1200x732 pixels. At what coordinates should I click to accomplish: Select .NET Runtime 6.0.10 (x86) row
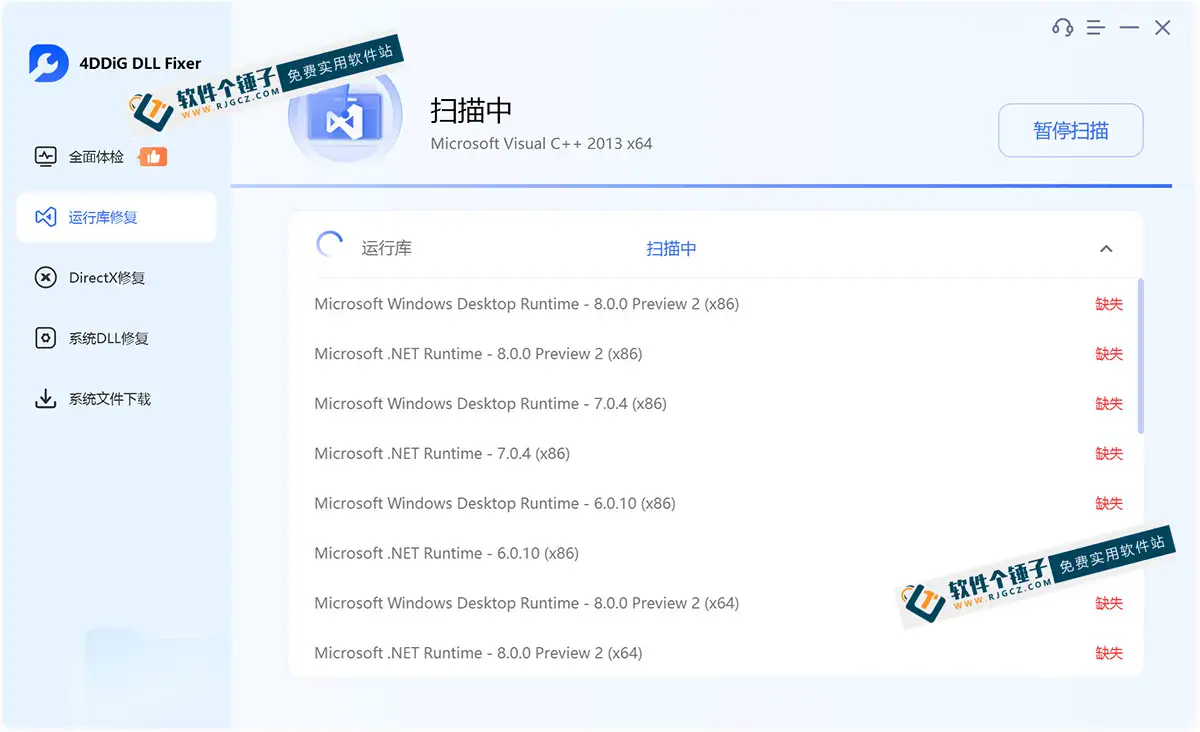(x=715, y=553)
